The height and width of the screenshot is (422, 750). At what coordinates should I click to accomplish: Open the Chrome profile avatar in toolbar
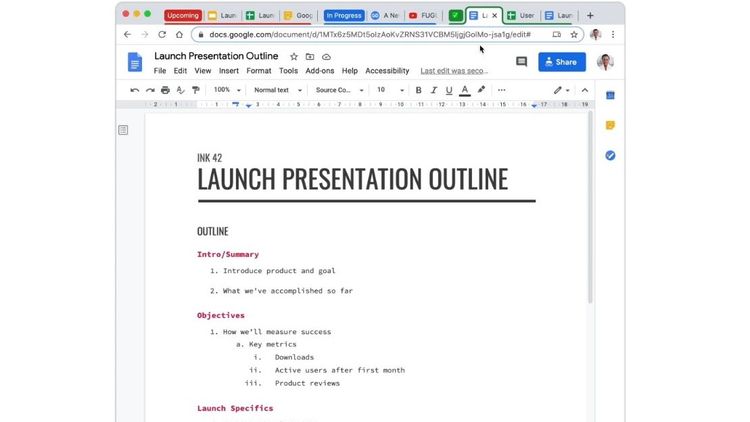point(596,34)
